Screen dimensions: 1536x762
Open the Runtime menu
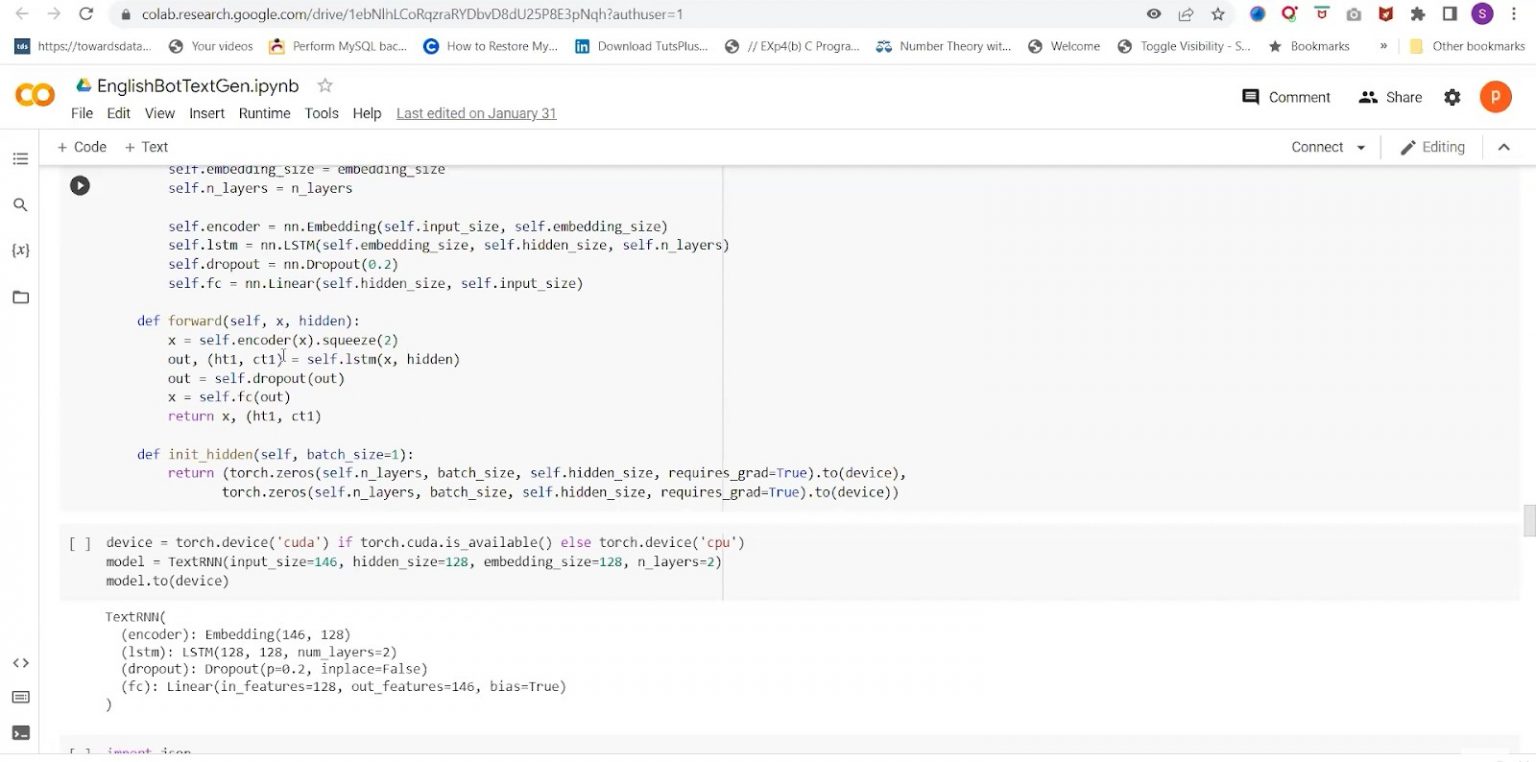[x=264, y=113]
